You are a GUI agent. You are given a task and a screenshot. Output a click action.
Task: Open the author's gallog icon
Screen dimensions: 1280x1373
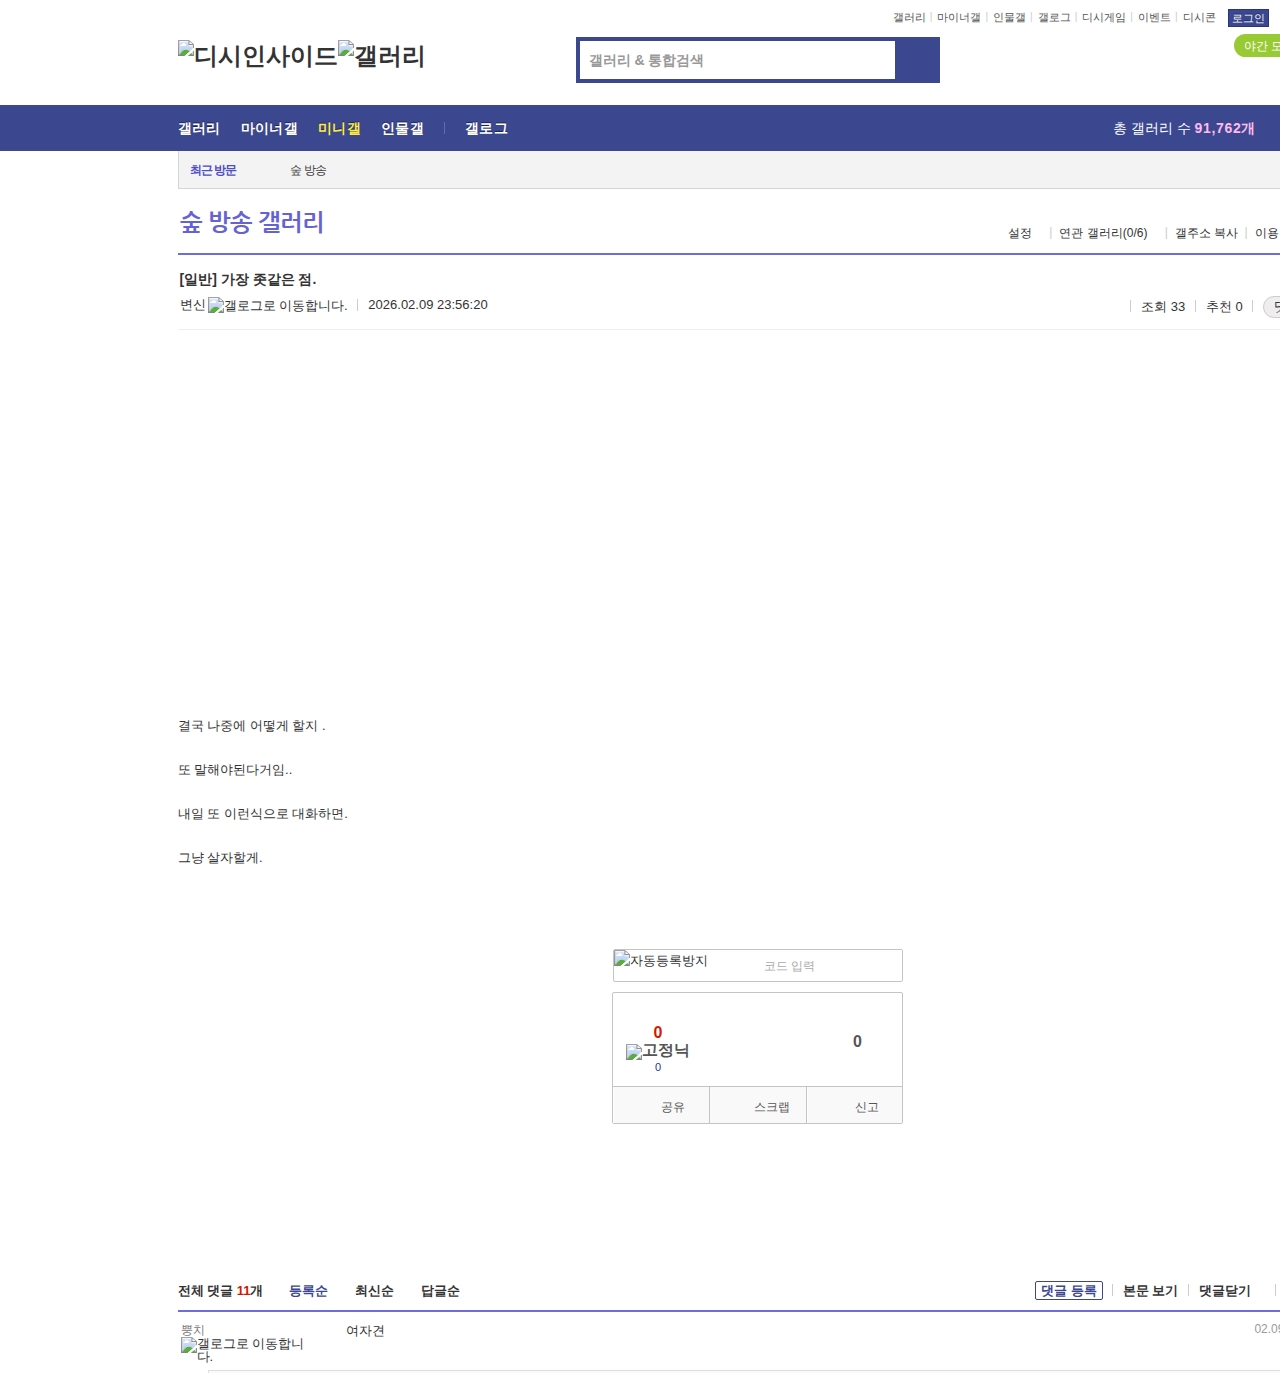pos(277,306)
